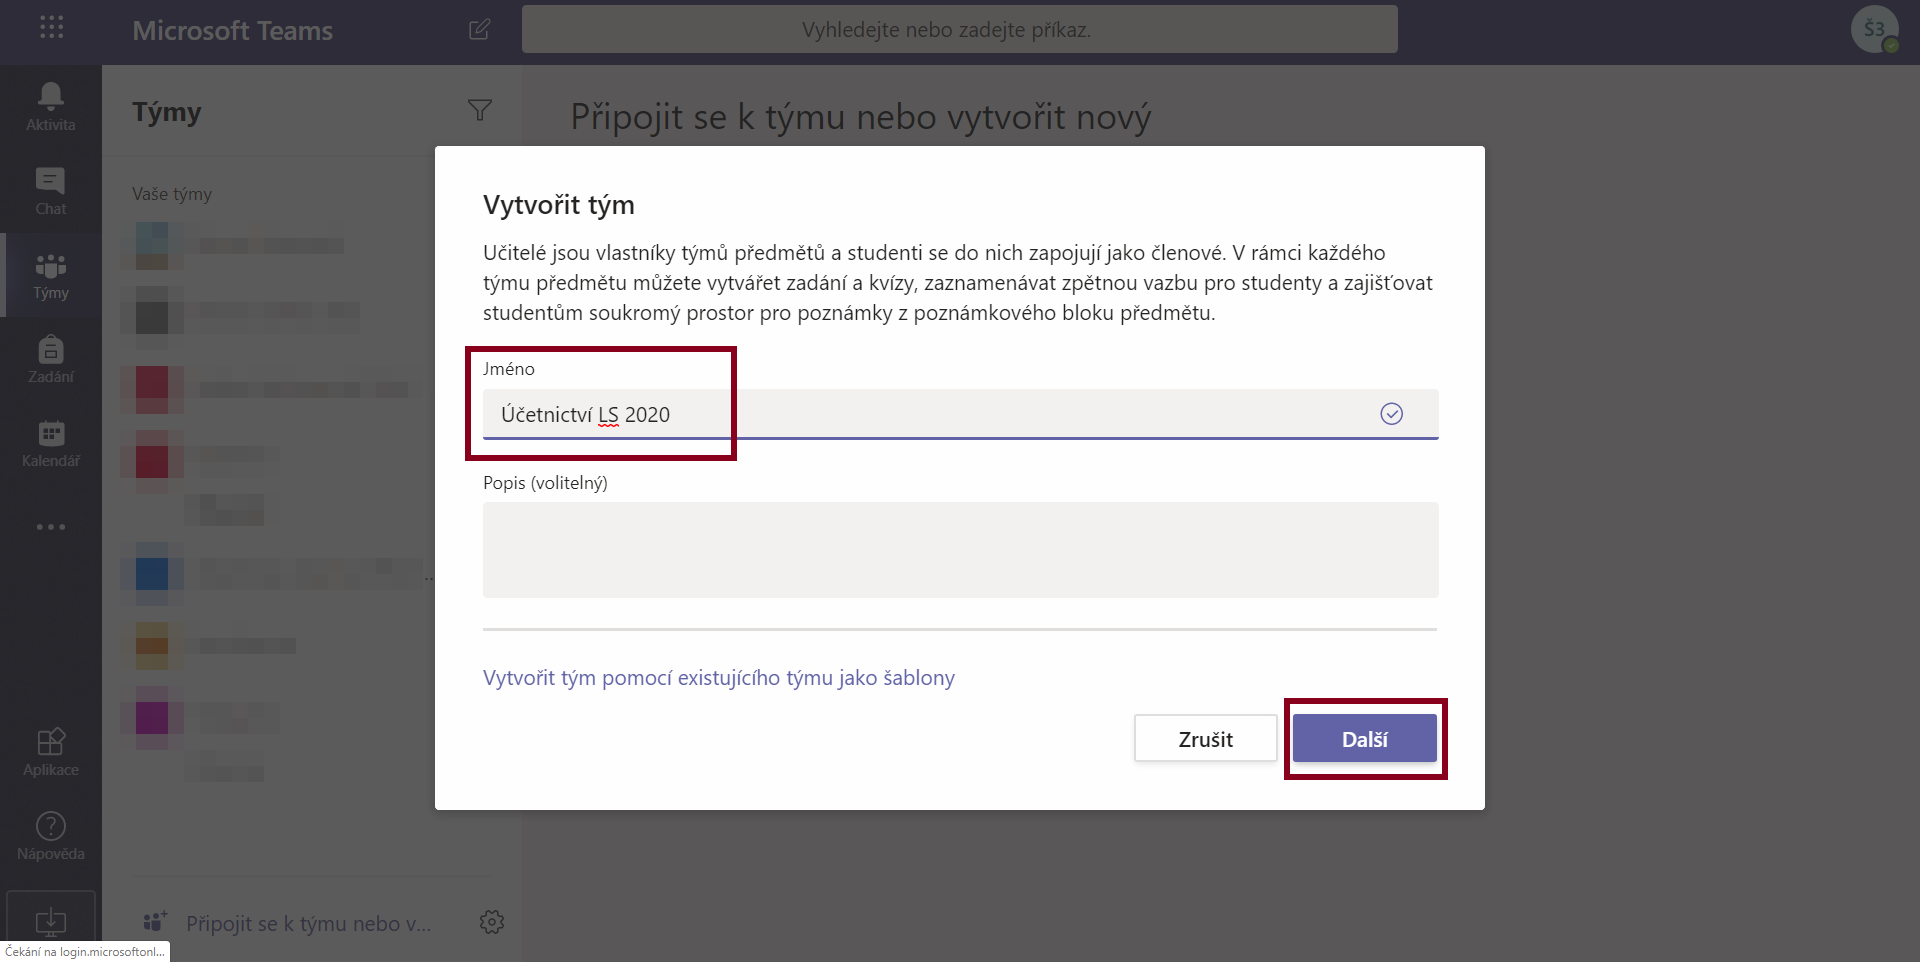Open user profile avatar menu
Screen dimensions: 1920x962
pyautogui.click(x=1875, y=30)
